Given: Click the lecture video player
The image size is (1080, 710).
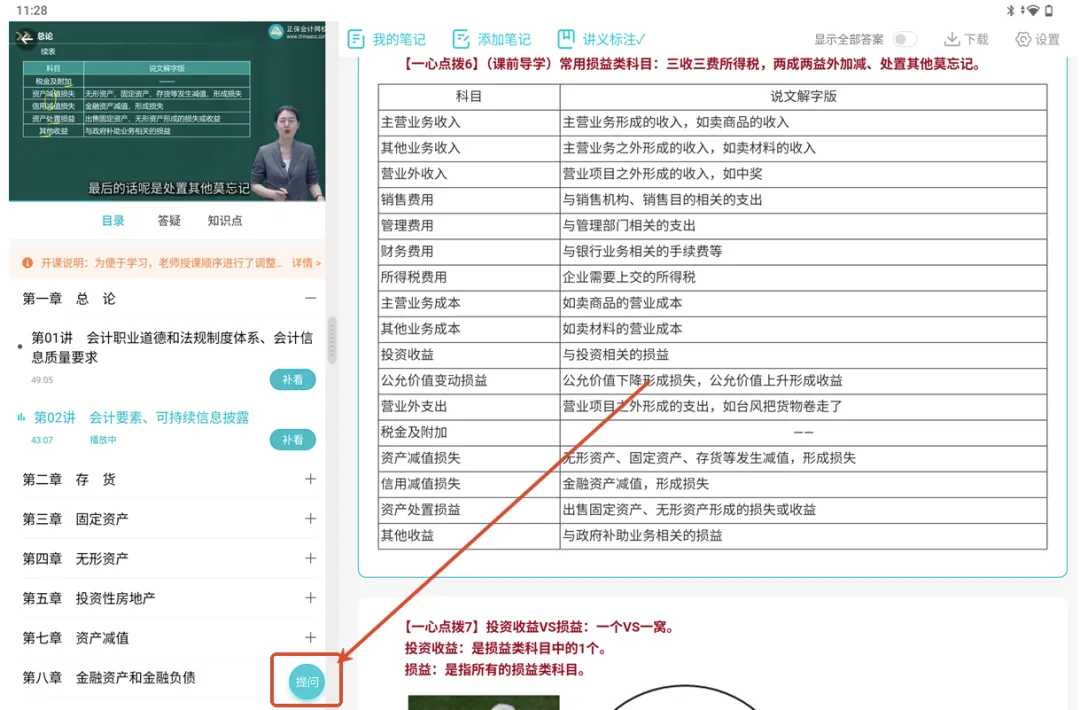Looking at the screenshot, I should click(x=167, y=112).
